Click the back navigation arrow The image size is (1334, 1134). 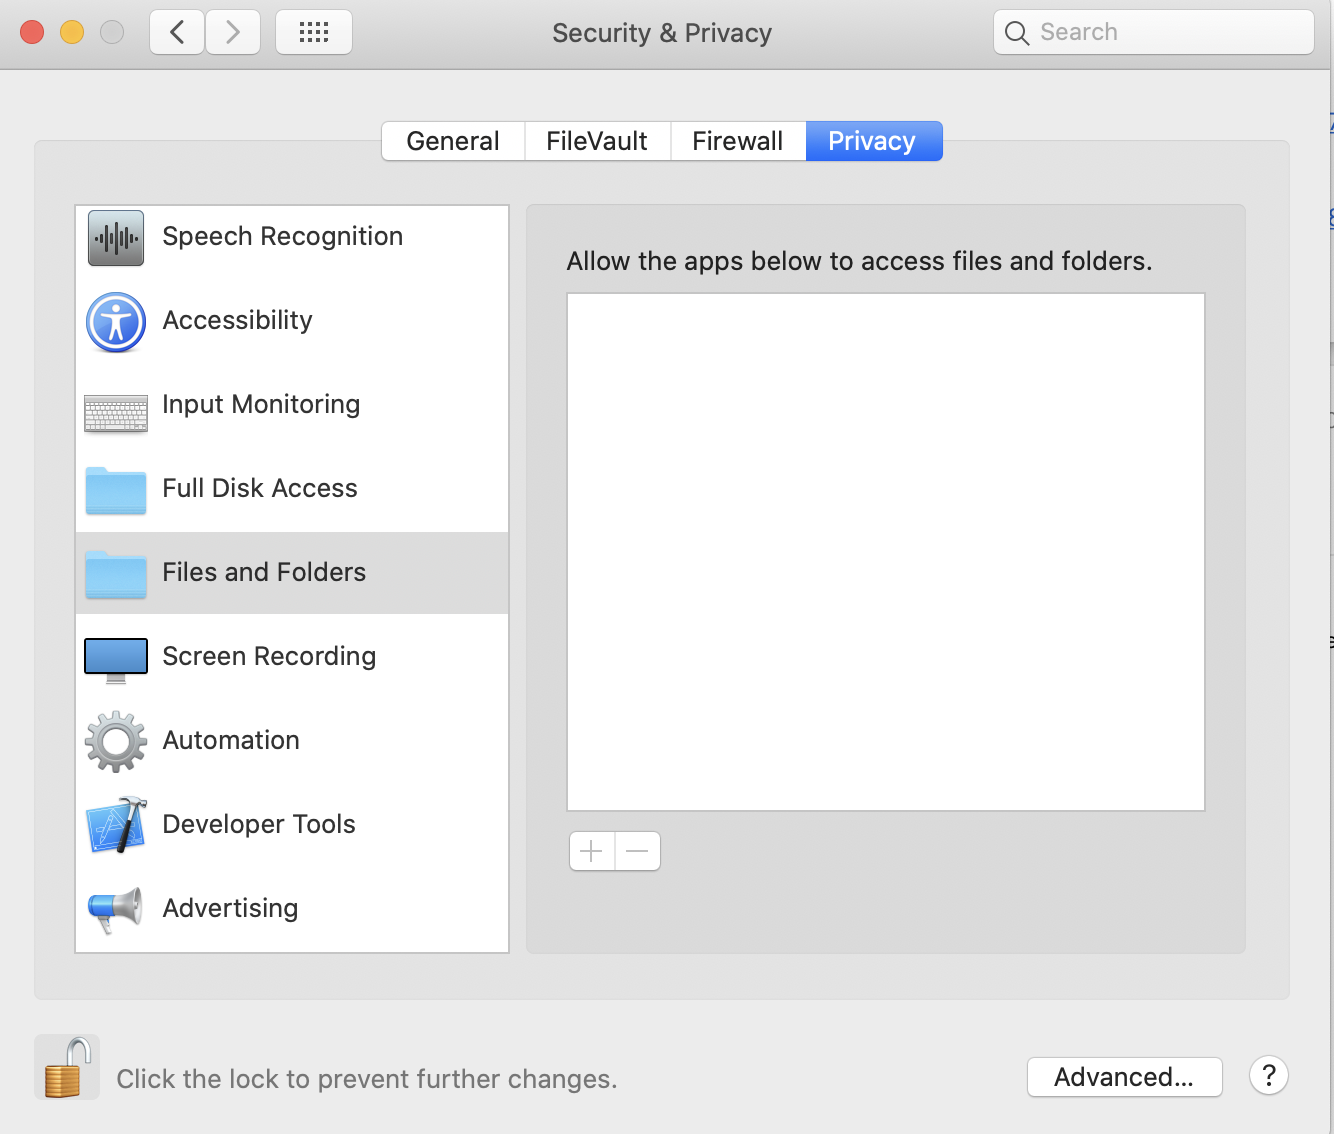click(x=176, y=31)
